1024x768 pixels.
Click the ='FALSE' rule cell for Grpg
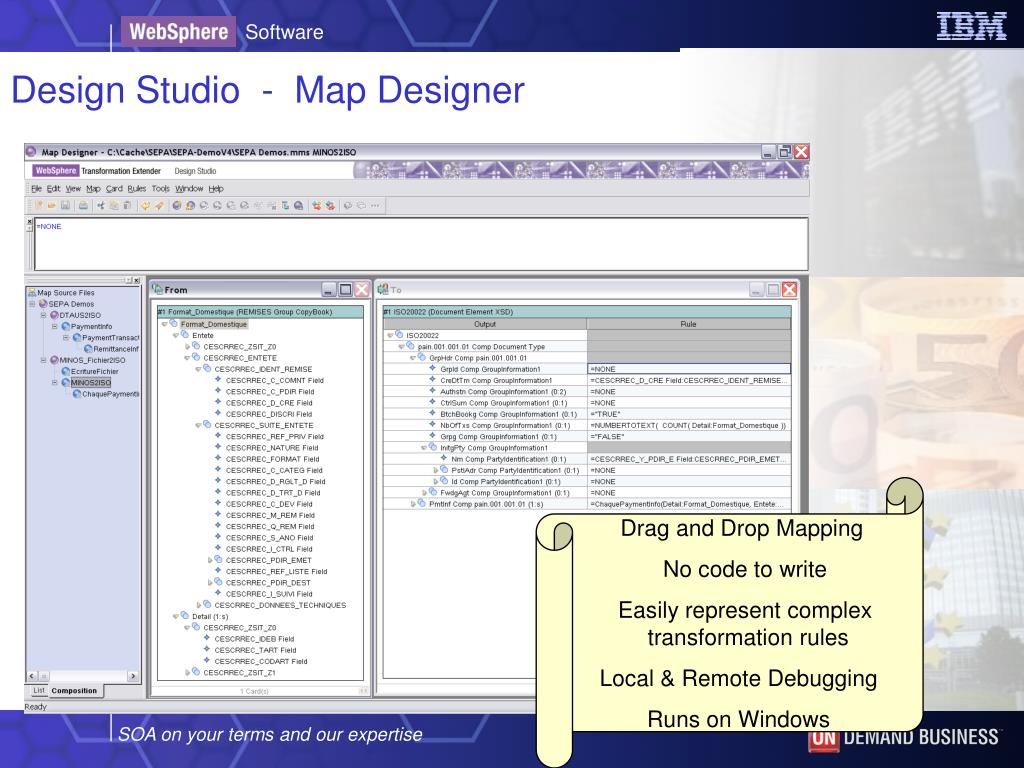click(x=689, y=436)
